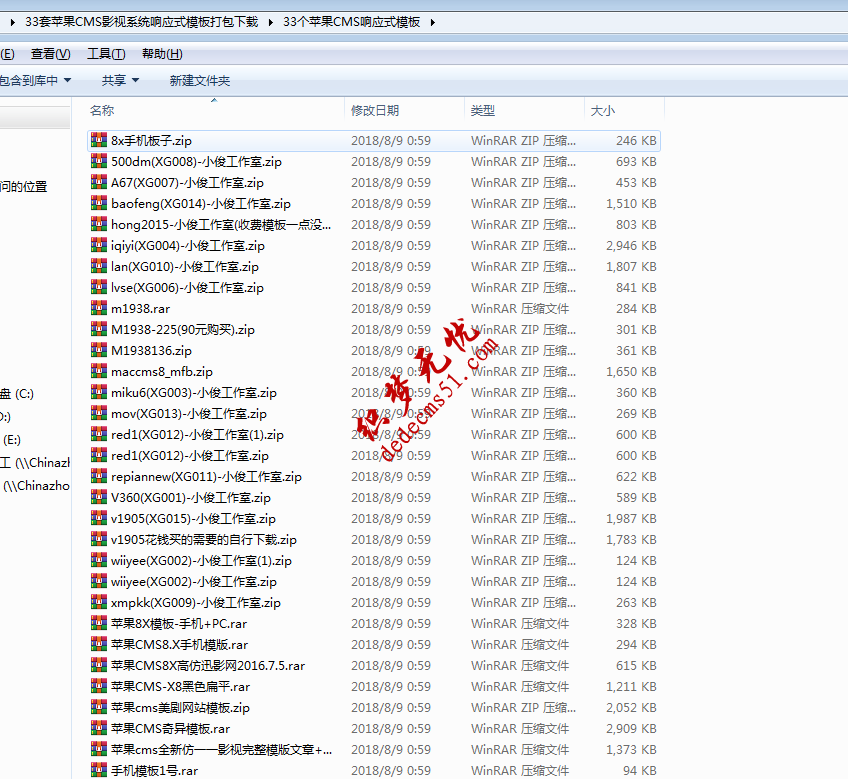Open the 工具(T) menu
Viewport: 848px width, 779px height.
click(x=106, y=54)
